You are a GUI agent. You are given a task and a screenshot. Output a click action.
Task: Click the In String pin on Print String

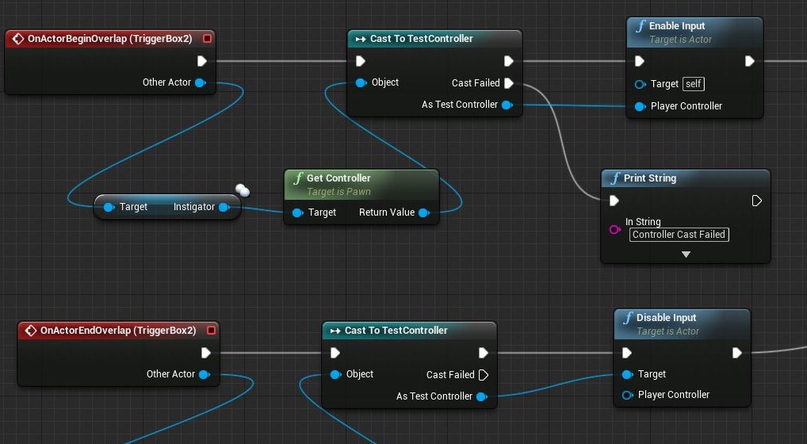615,229
